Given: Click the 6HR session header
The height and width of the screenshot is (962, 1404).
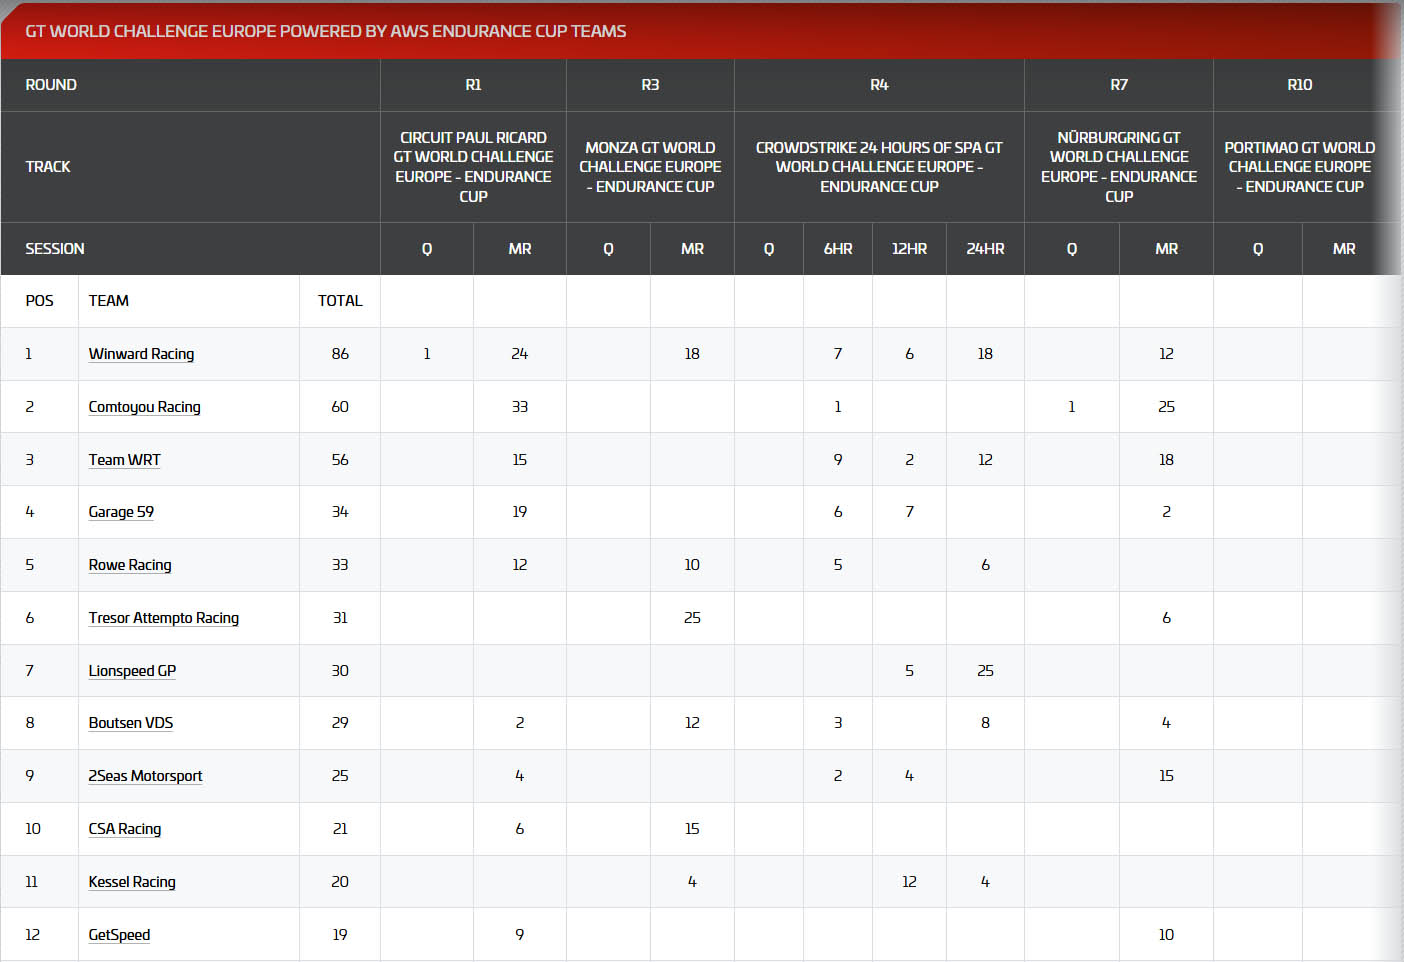Looking at the screenshot, I should (838, 249).
